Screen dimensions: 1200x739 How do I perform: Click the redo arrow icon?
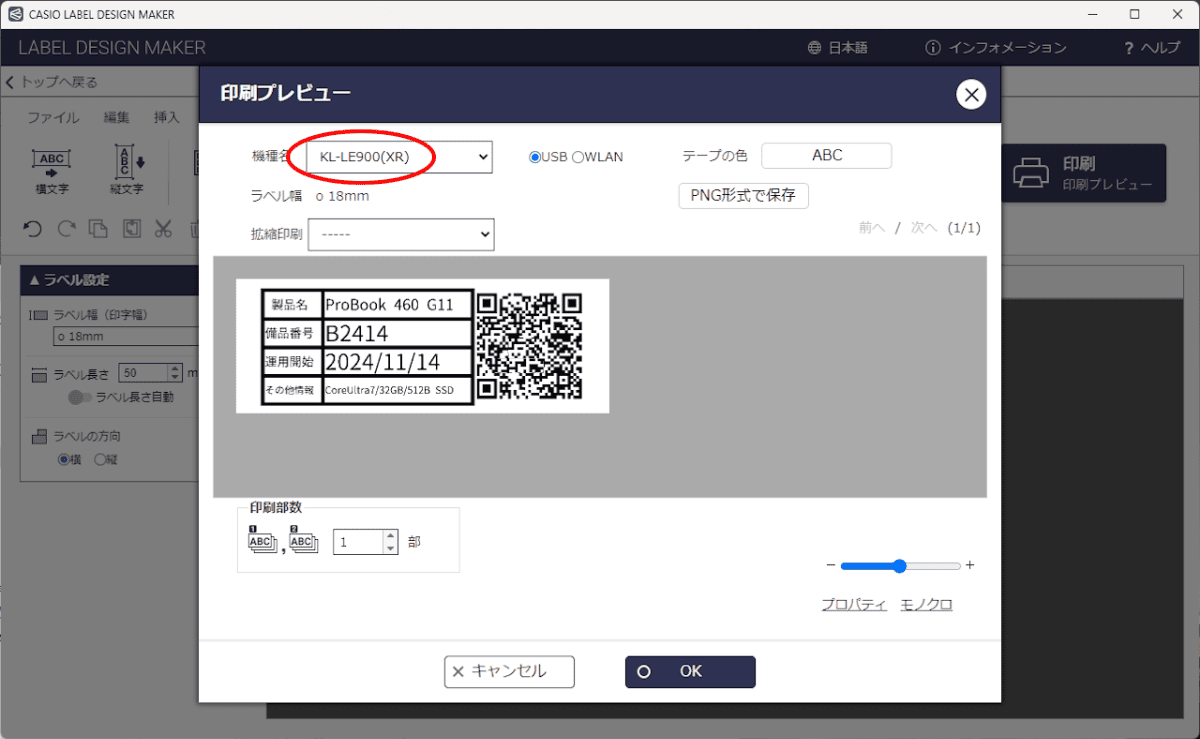click(66, 229)
